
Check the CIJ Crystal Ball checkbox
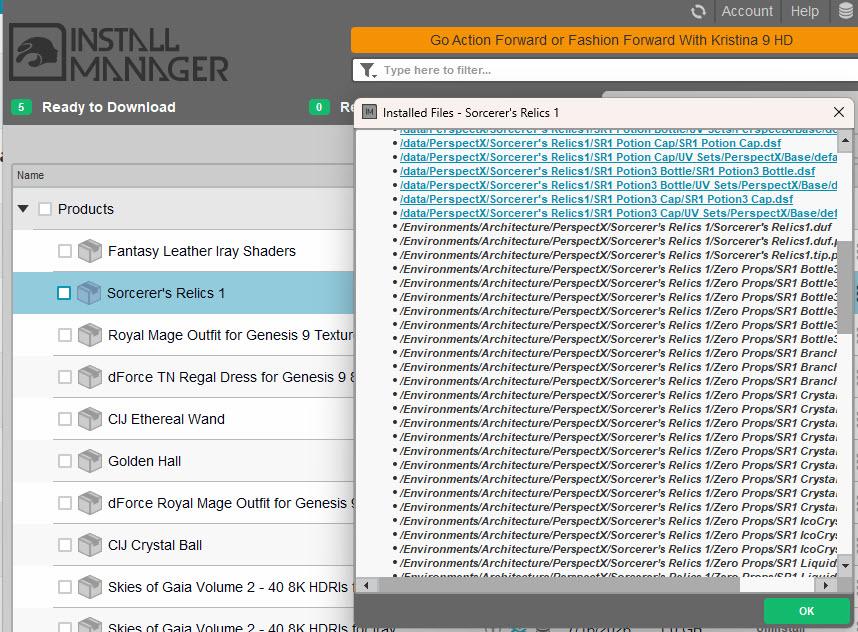tap(65, 545)
